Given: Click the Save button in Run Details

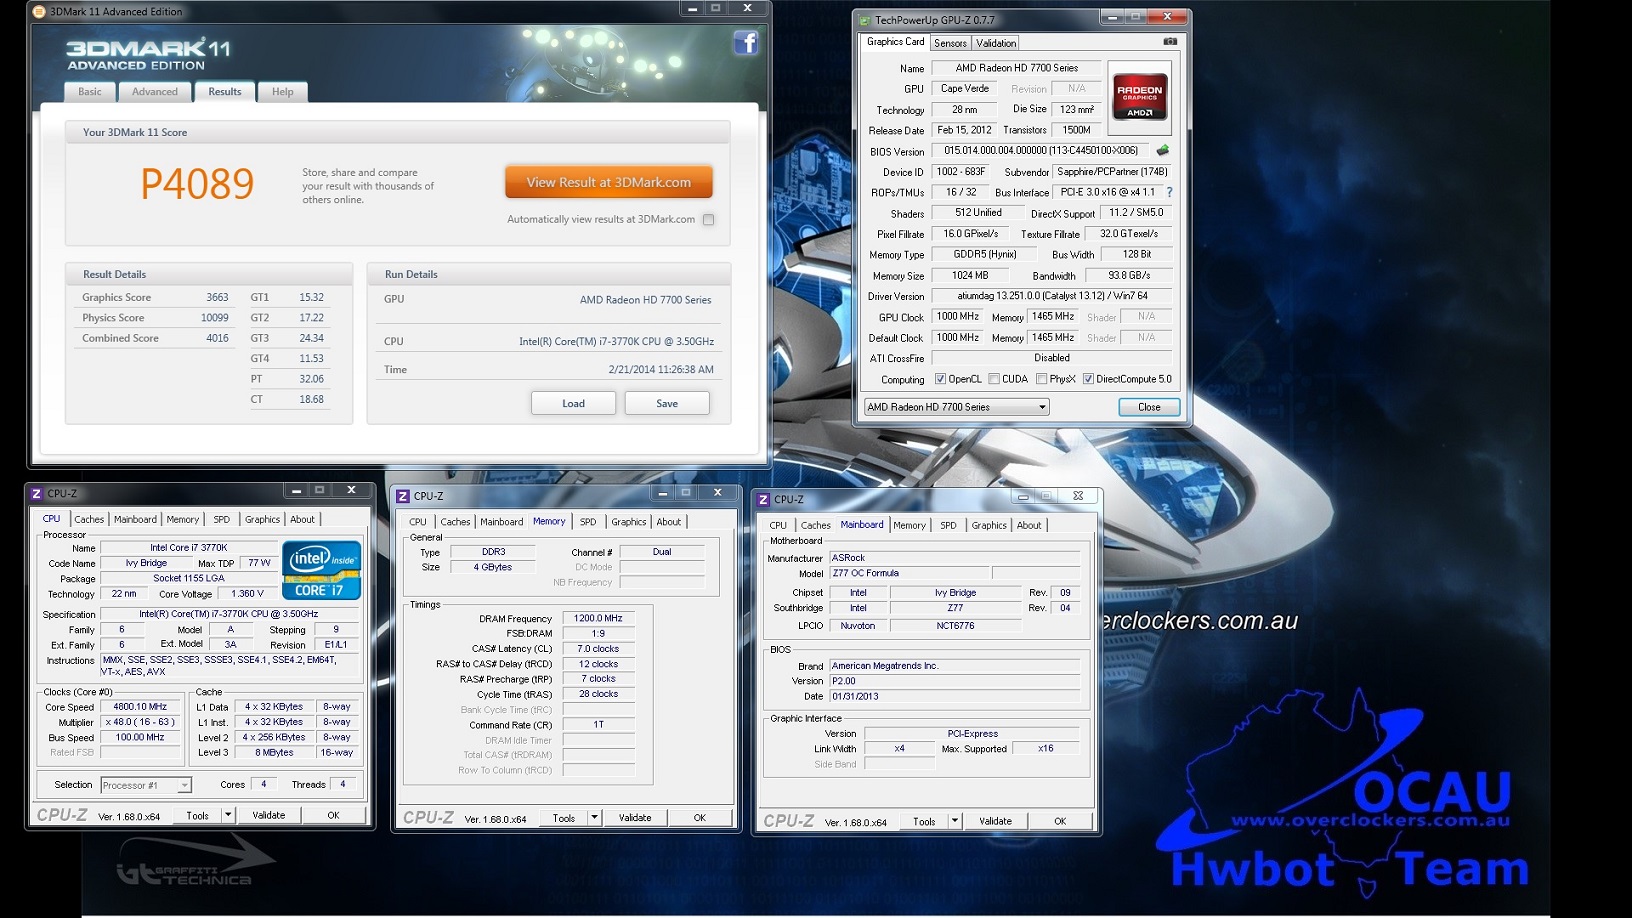Looking at the screenshot, I should tap(667, 403).
